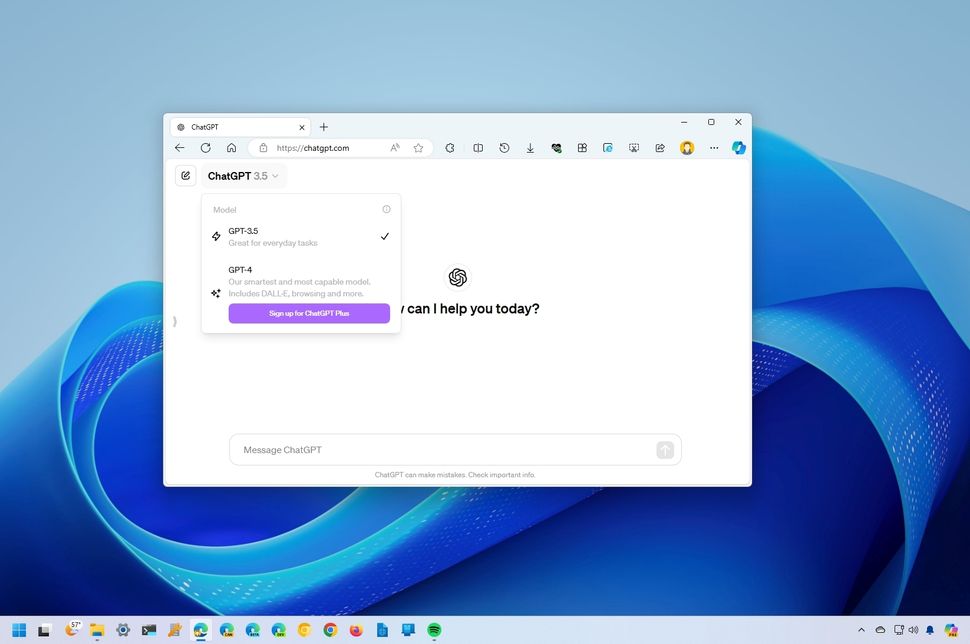Open Edge Dev on the taskbar
Viewport: 970px width, 644px height.
coord(278,630)
